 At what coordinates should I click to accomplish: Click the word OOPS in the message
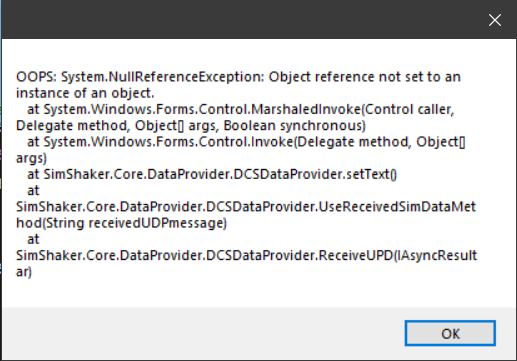point(35,77)
